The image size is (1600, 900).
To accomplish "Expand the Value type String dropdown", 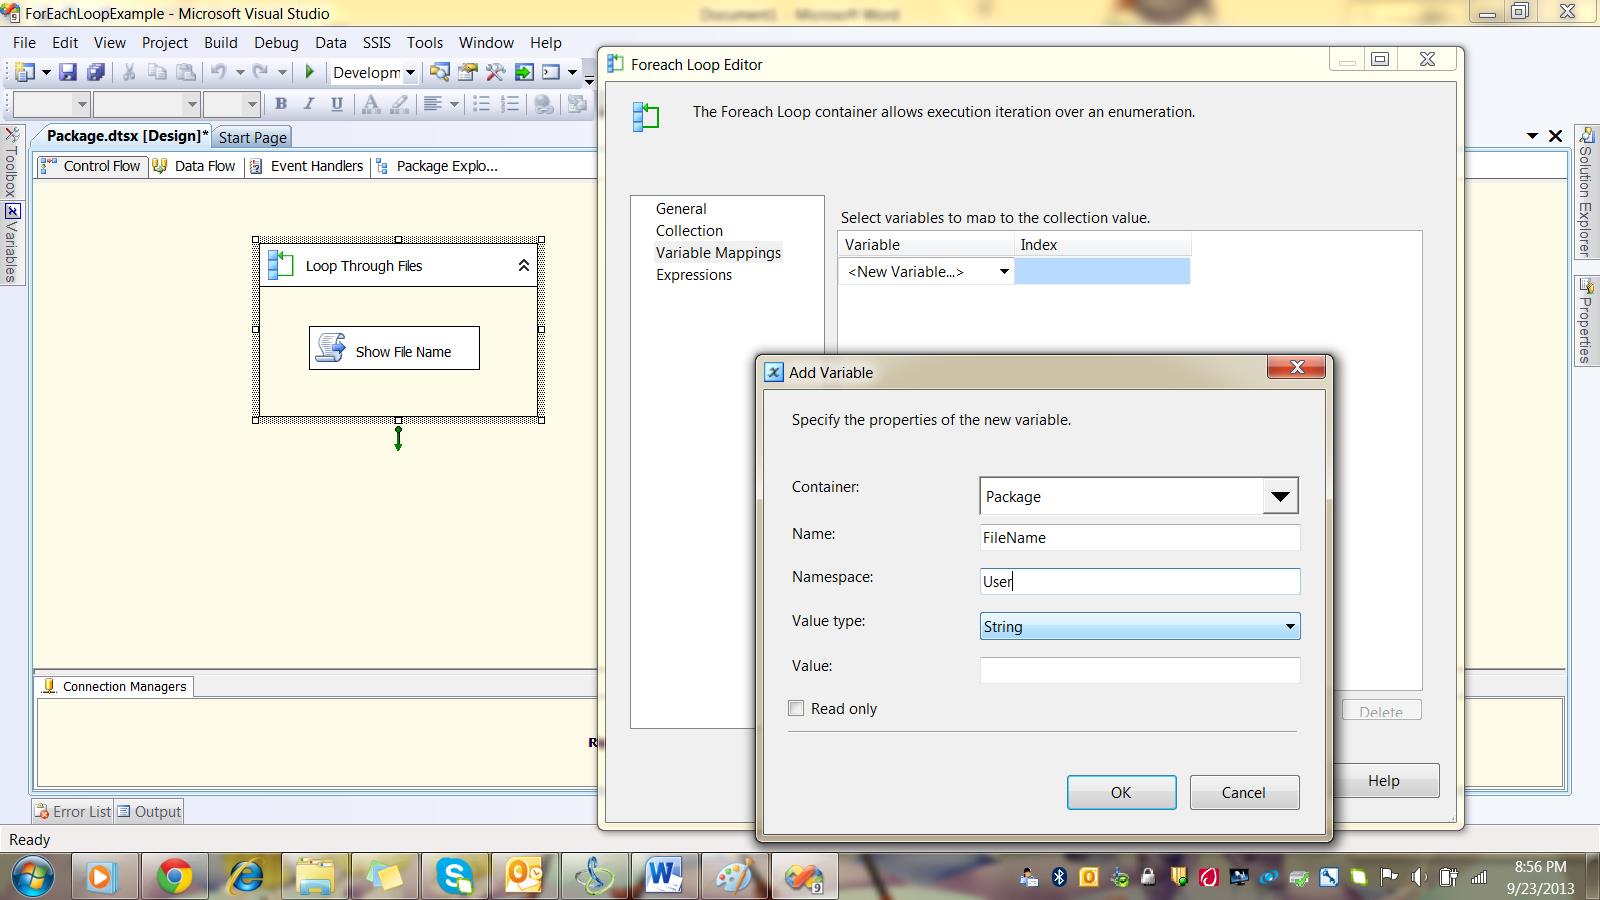I will click(x=1289, y=627).
